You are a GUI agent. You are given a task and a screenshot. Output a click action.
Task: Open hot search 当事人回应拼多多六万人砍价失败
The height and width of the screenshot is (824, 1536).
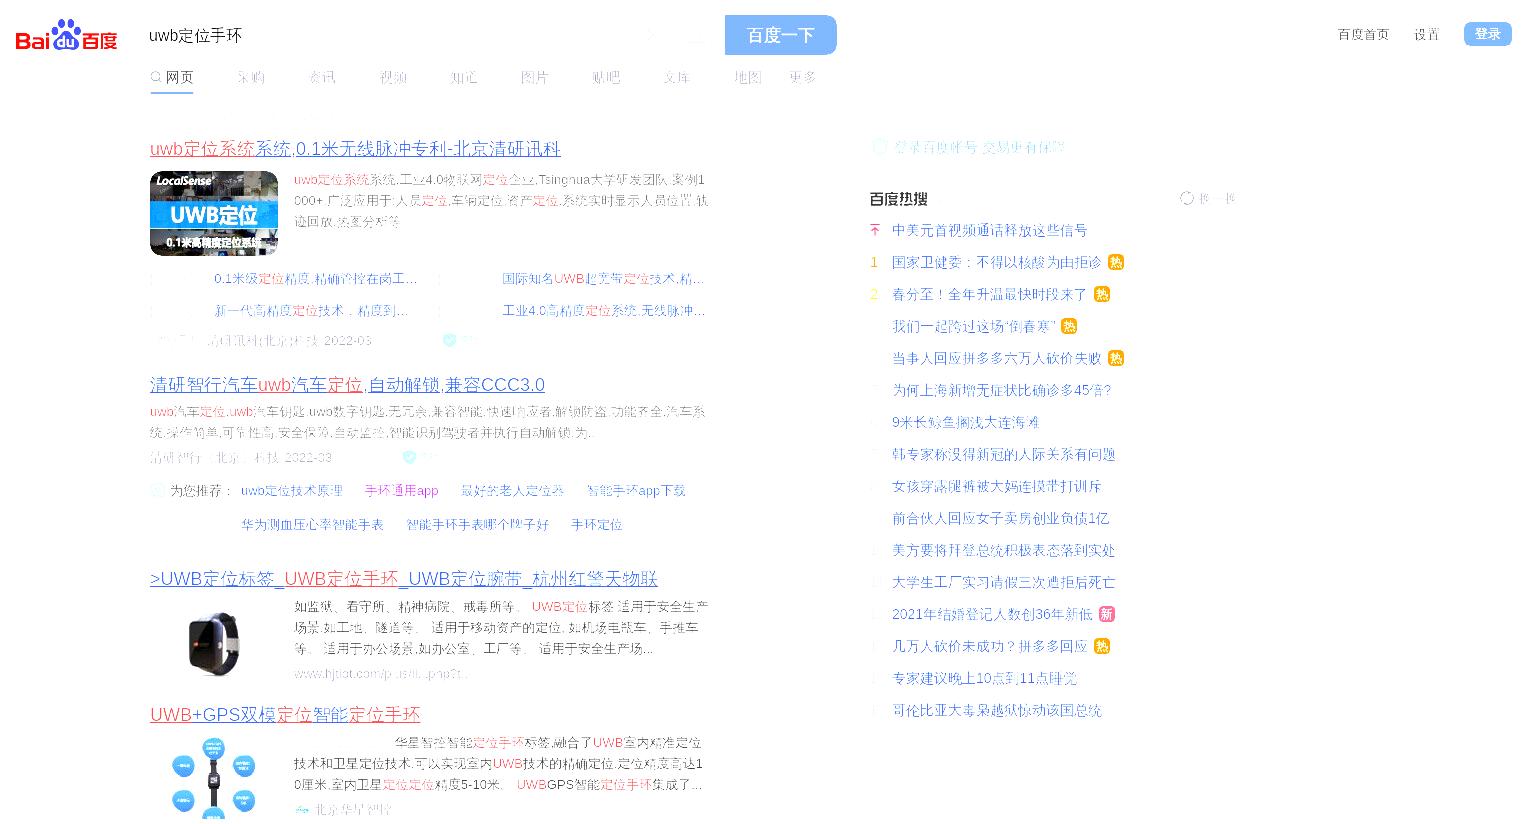996,358
